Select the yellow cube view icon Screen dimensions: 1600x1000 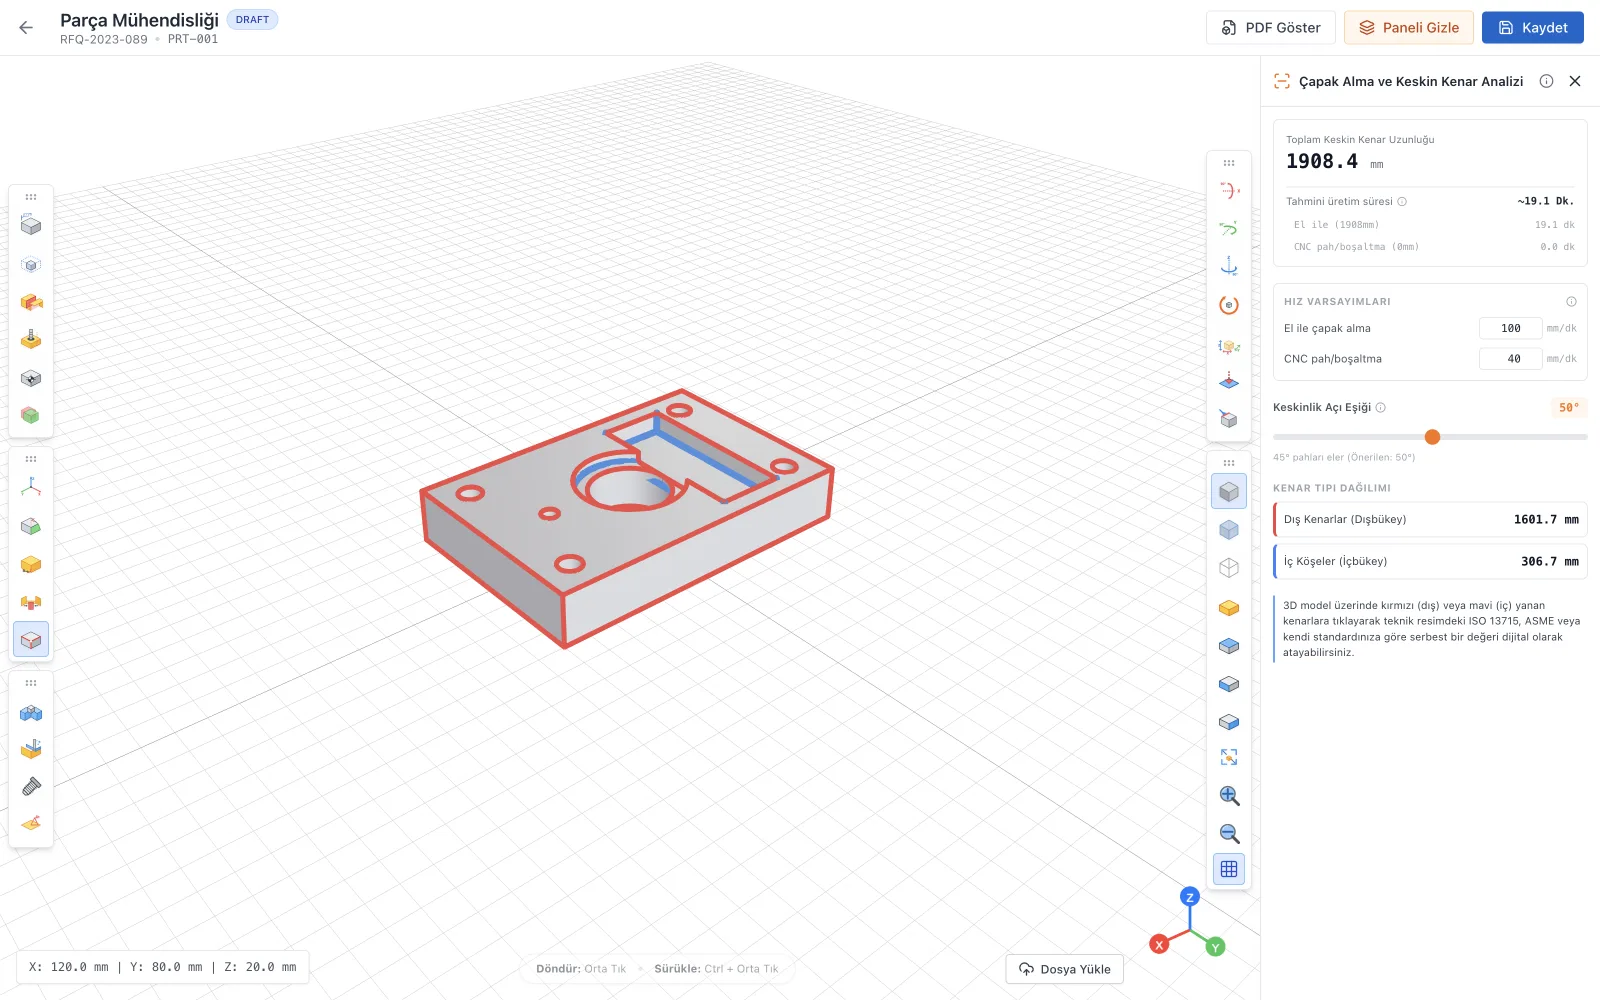[x=1229, y=608]
